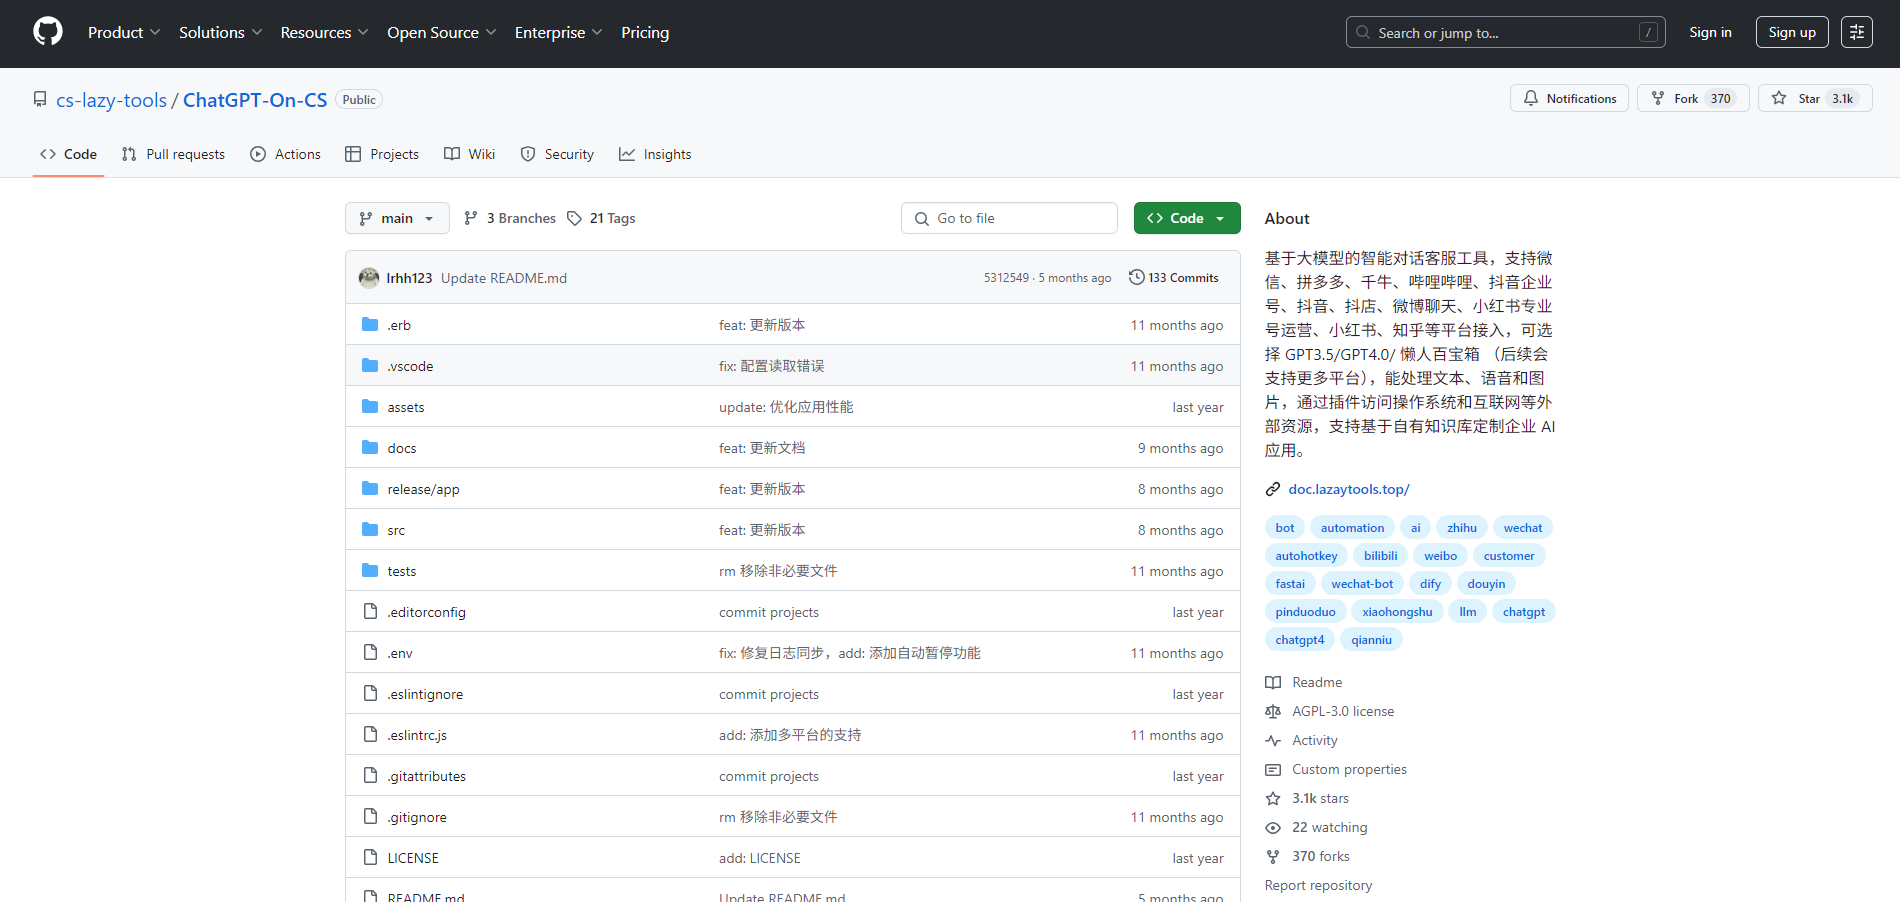
Task: Go to the Pricing page
Action: (645, 32)
